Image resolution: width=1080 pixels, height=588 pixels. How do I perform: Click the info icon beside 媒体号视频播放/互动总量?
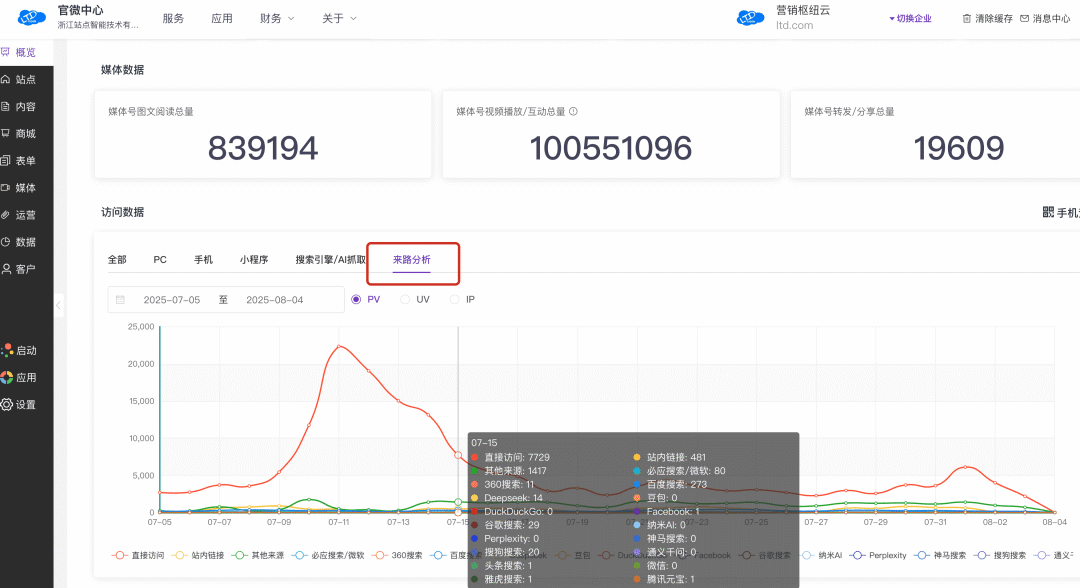pos(573,112)
